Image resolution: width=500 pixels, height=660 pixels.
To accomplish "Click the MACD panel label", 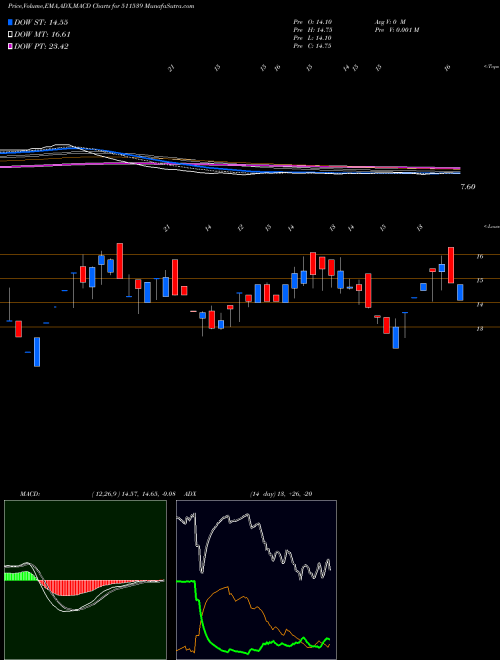I will (x=29, y=494).
